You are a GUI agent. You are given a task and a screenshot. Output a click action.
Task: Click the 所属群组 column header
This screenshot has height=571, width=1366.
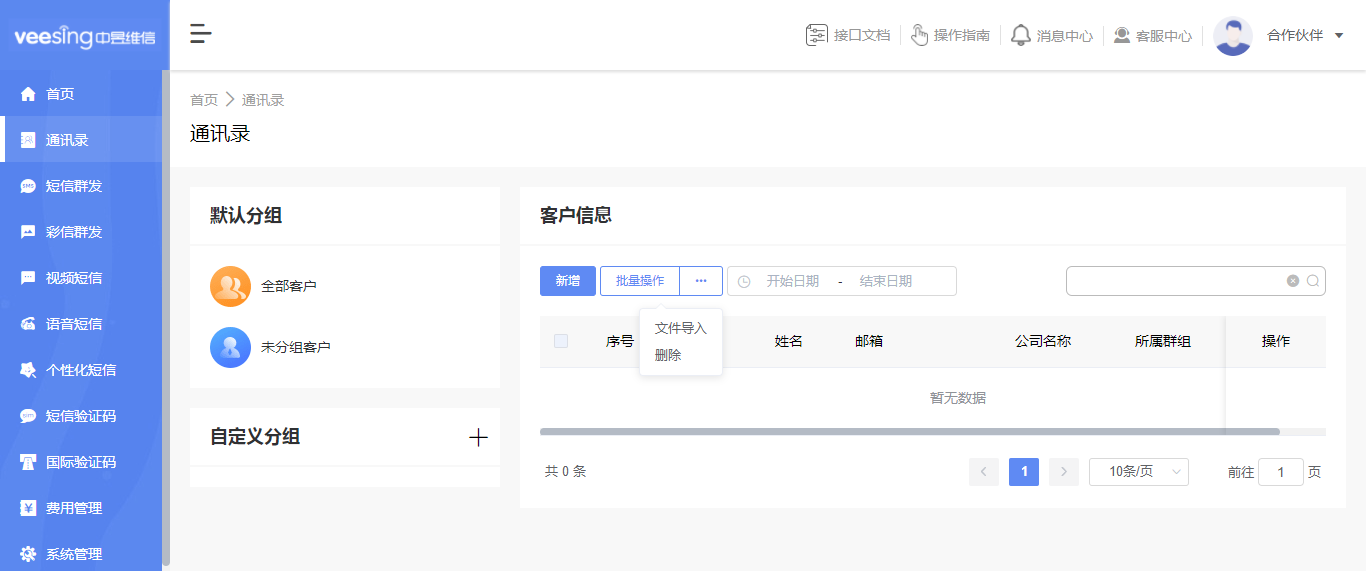(x=1163, y=341)
